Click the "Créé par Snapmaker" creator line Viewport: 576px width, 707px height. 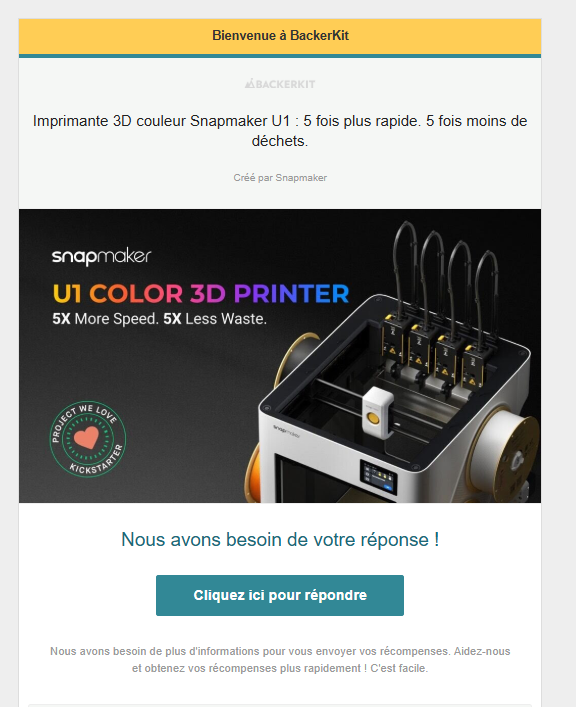tap(280, 178)
